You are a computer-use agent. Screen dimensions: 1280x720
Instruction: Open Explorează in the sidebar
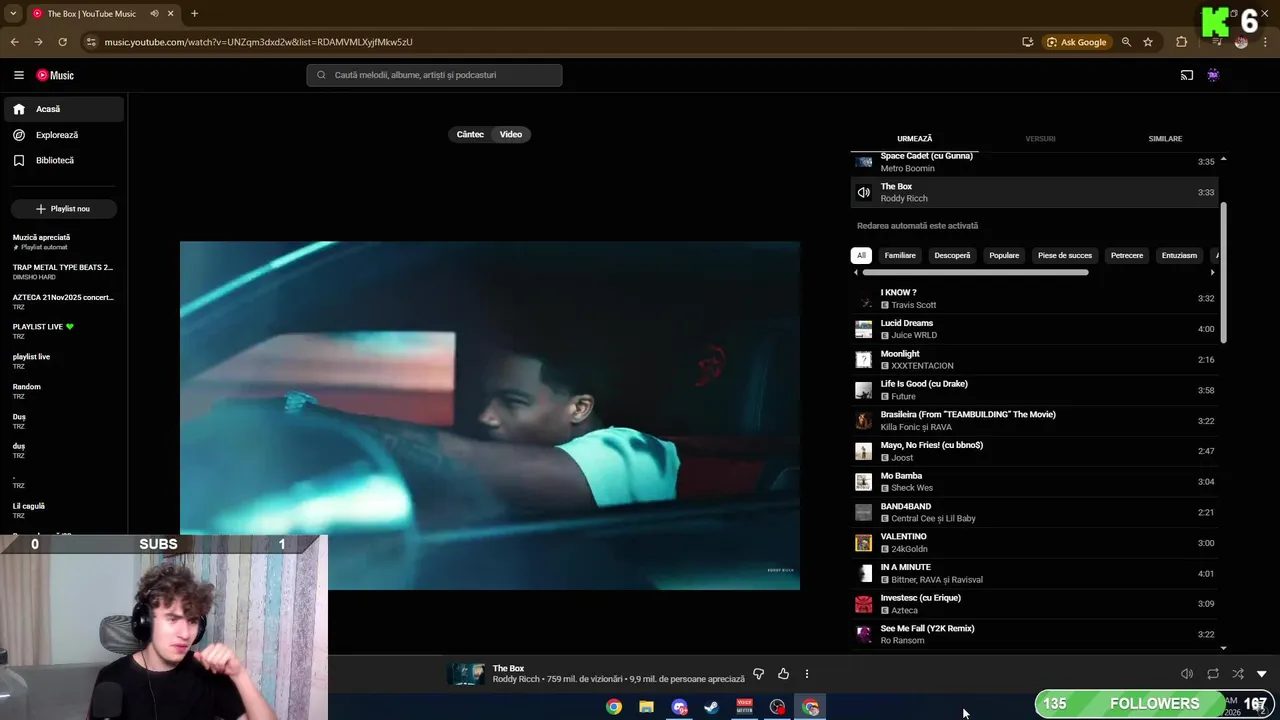coord(64,135)
